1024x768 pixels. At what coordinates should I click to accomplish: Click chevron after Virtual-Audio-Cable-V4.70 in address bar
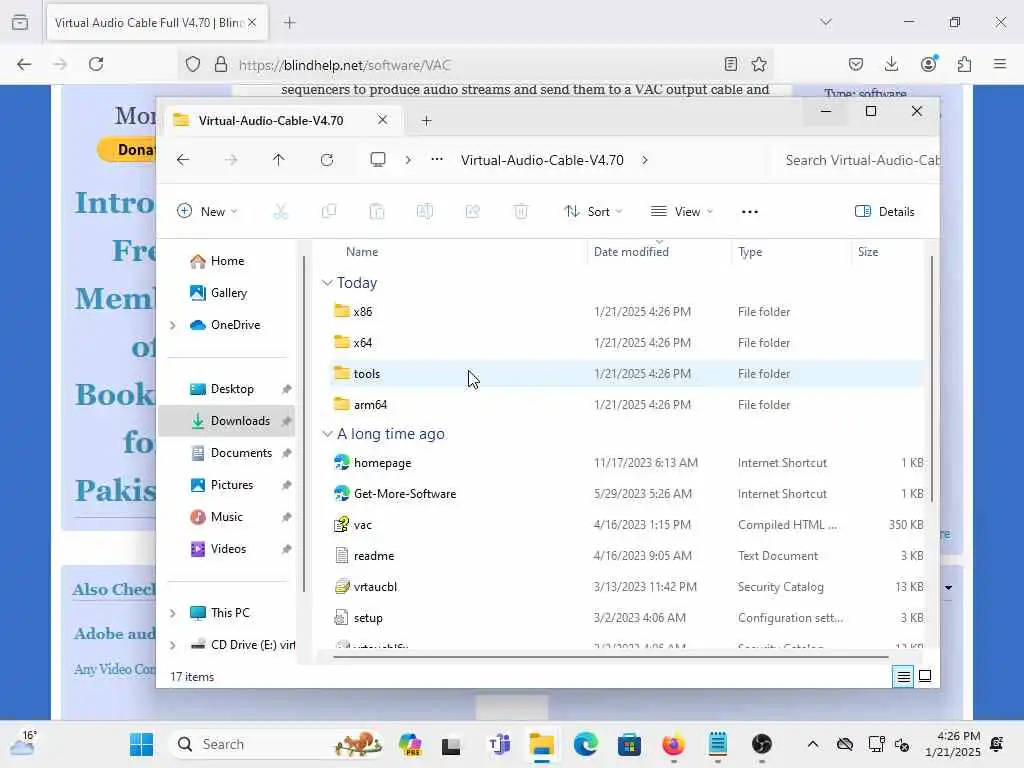click(x=645, y=160)
